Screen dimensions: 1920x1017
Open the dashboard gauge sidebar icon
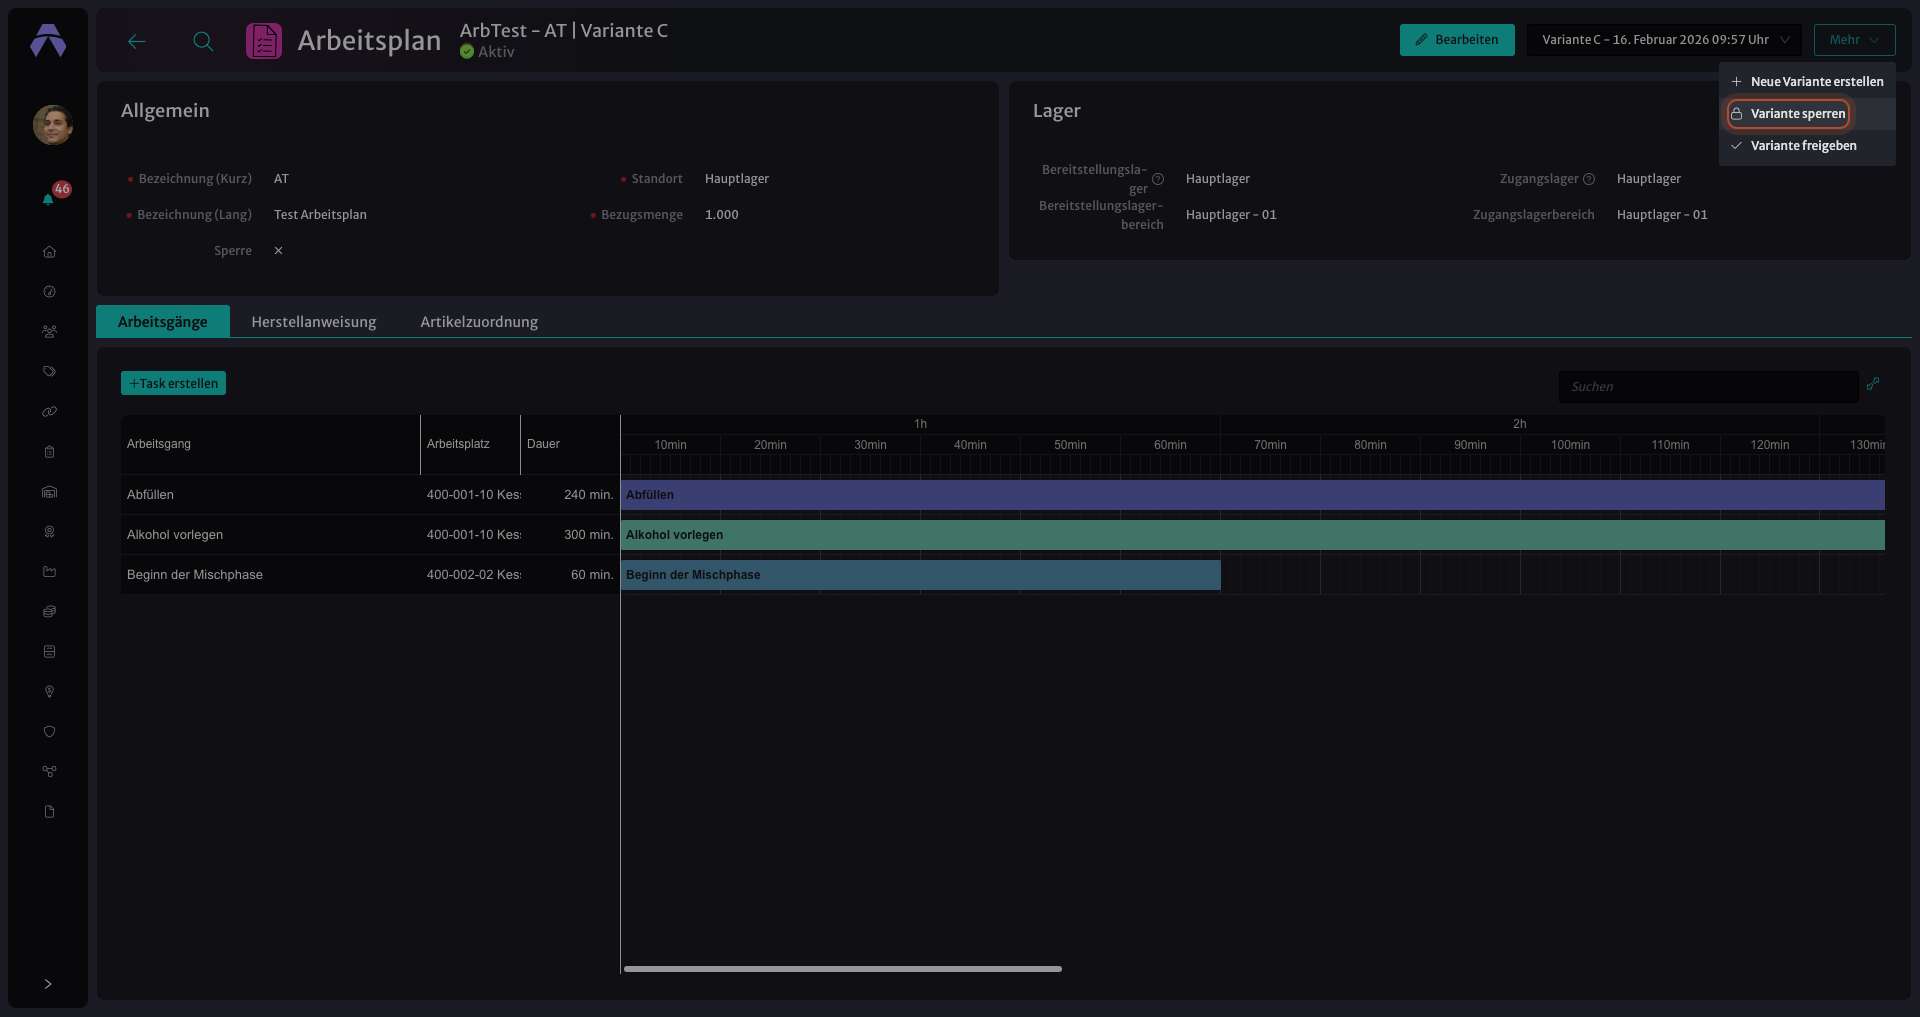[x=49, y=292]
